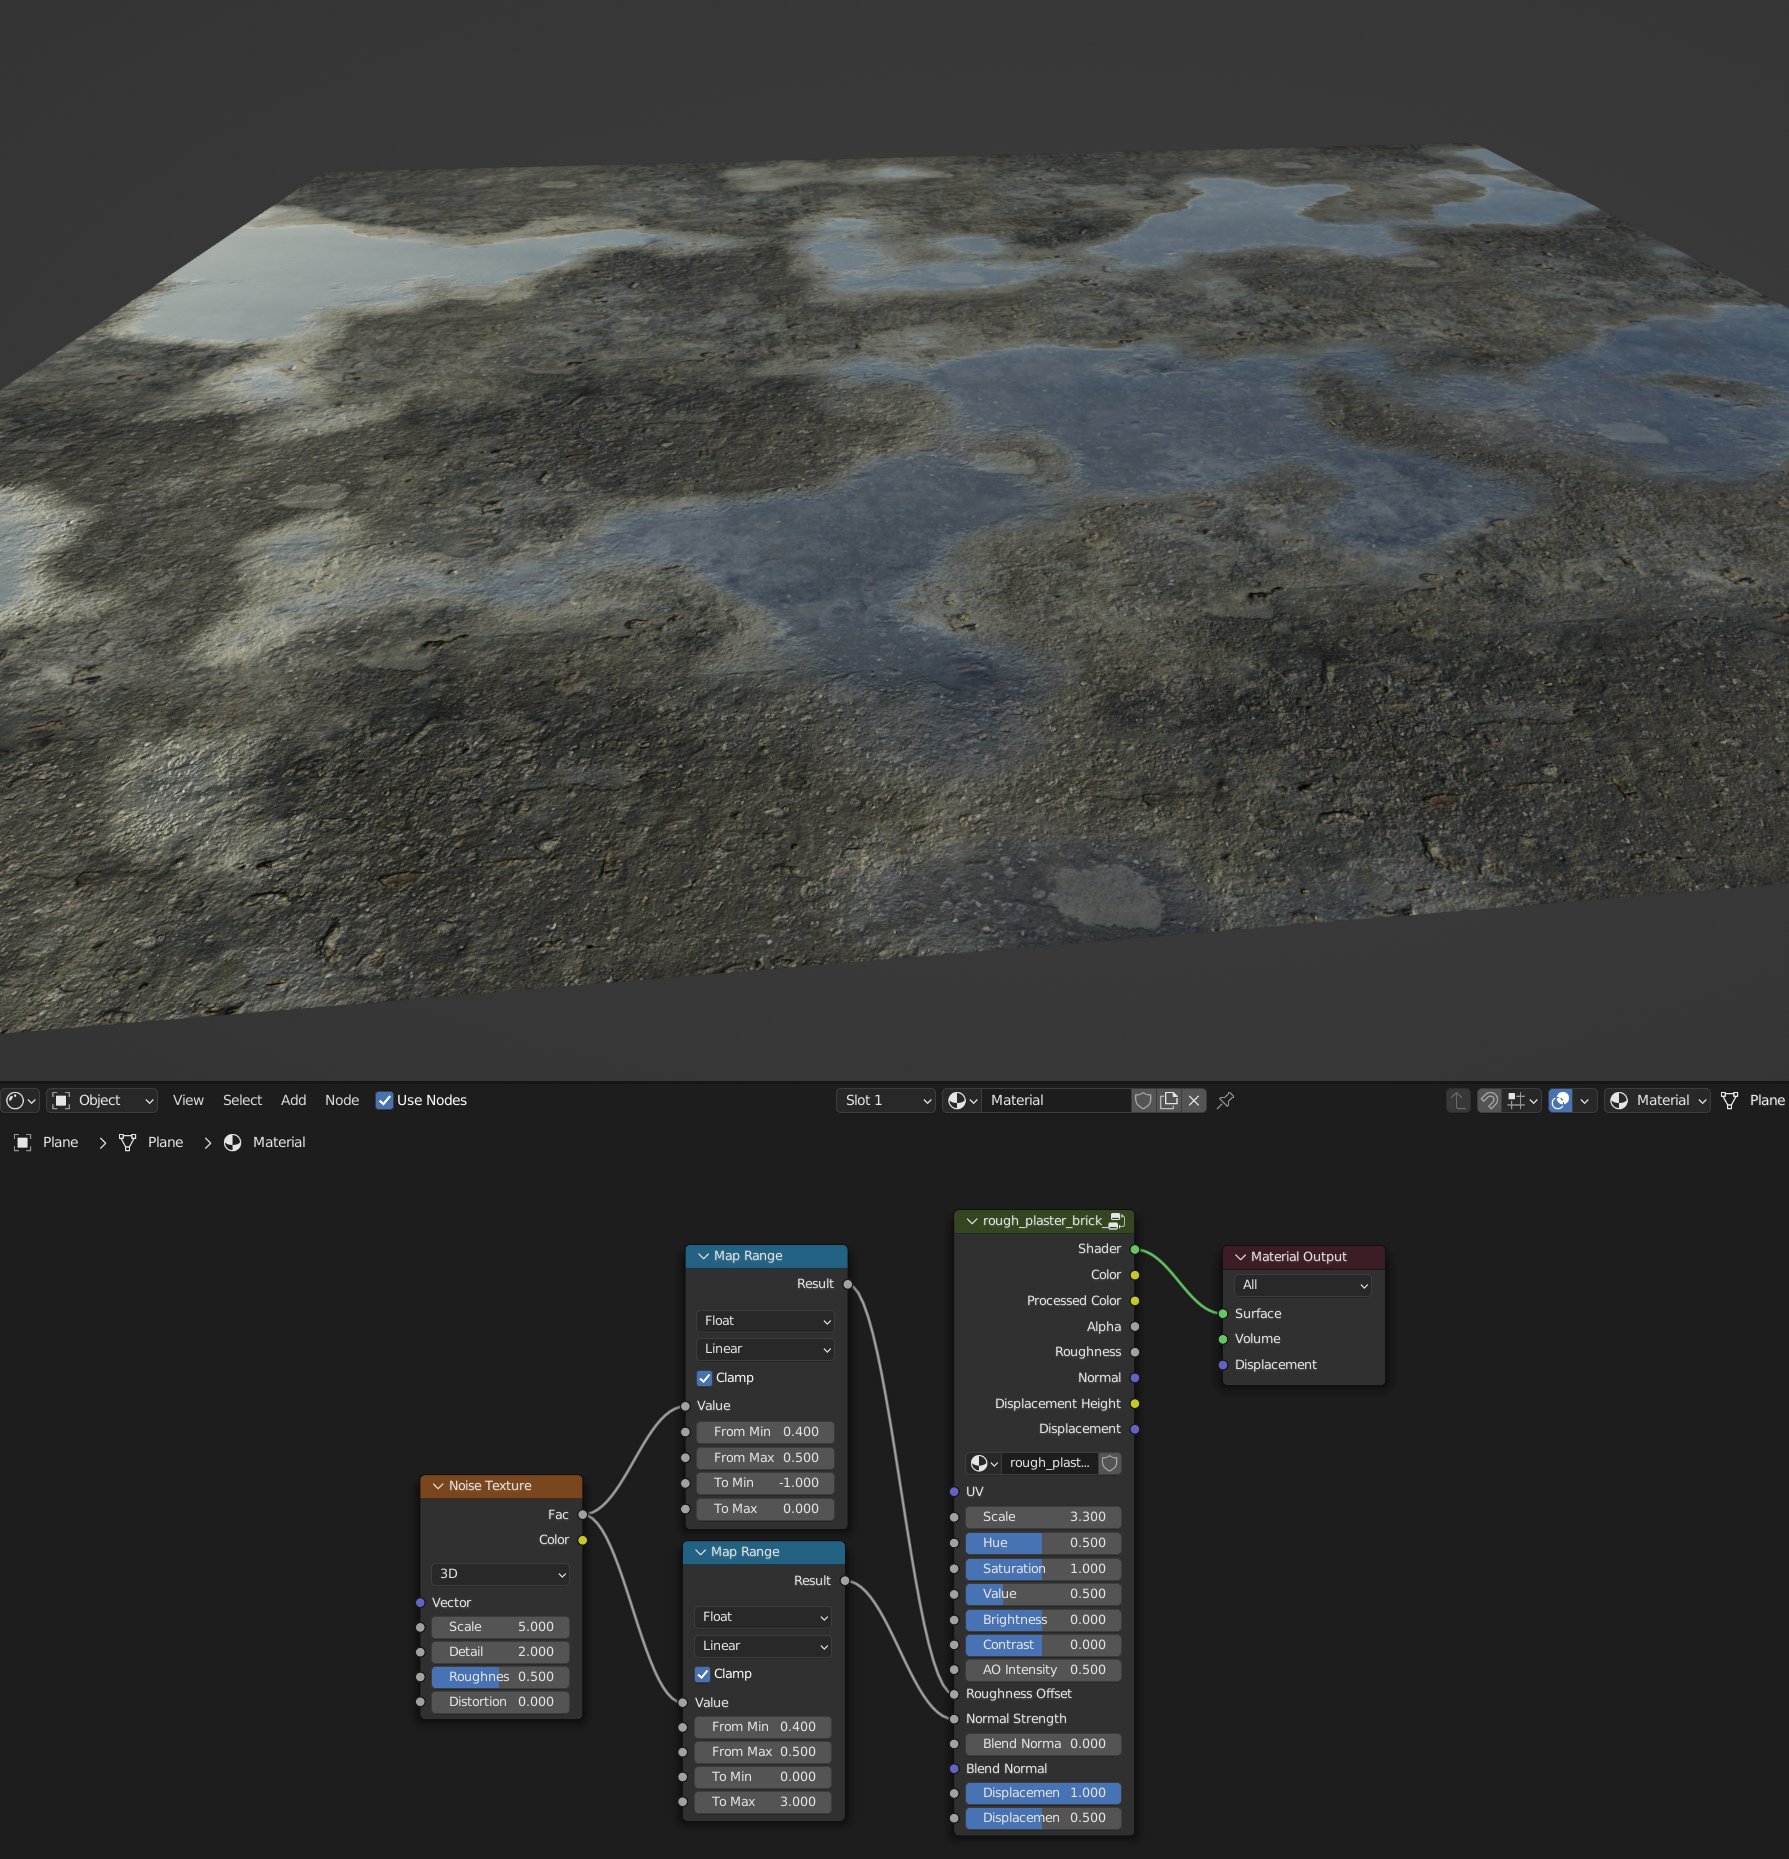
Task: Toggle the pin node tree icon
Action: click(1225, 1100)
